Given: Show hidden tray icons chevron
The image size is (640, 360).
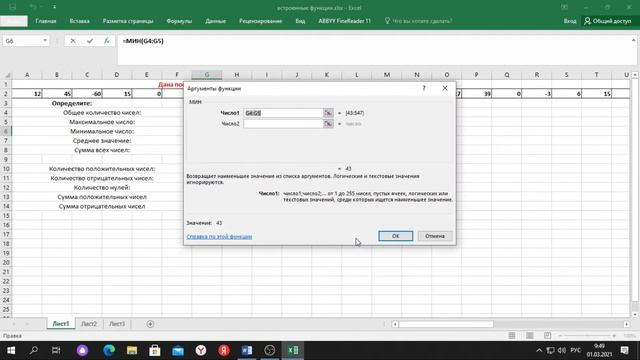Looking at the screenshot, I should (x=539, y=350).
